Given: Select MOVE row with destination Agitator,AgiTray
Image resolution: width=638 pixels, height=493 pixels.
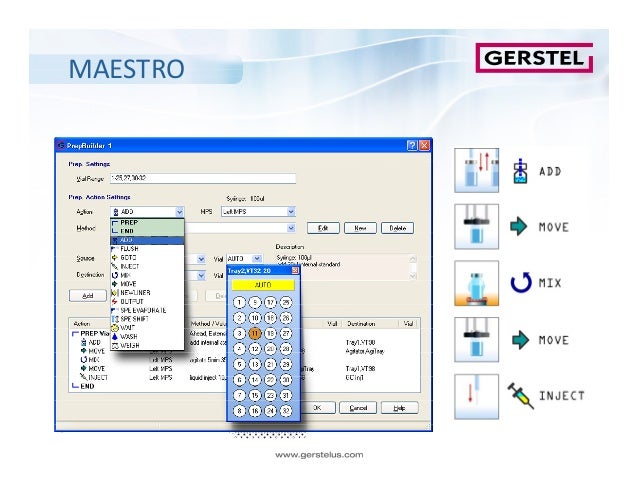Looking at the screenshot, I should pos(244,351).
